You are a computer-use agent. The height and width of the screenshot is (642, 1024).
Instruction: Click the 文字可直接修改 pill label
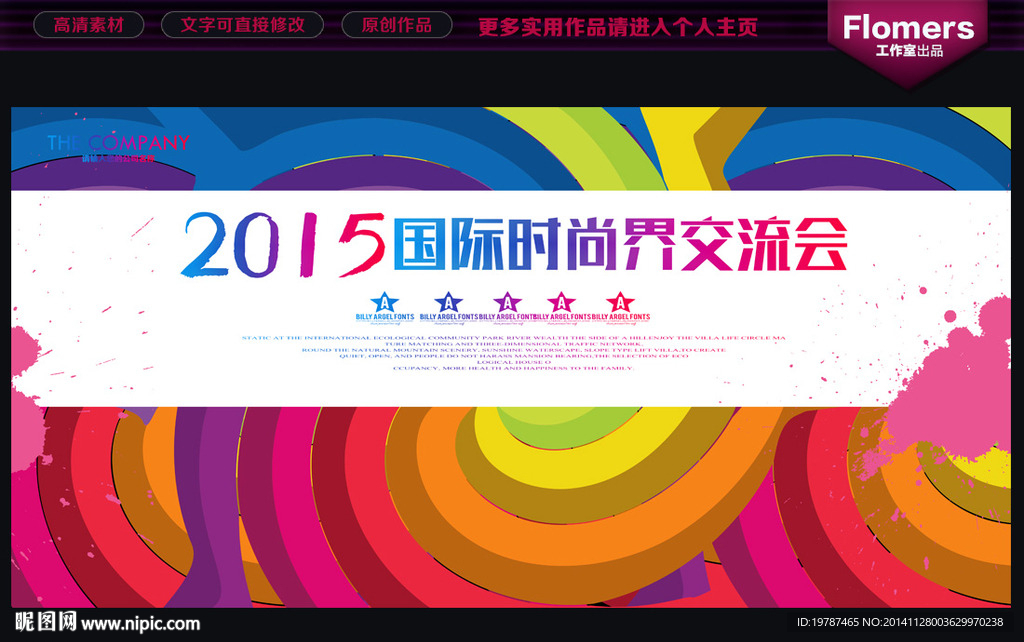[x=242, y=25]
